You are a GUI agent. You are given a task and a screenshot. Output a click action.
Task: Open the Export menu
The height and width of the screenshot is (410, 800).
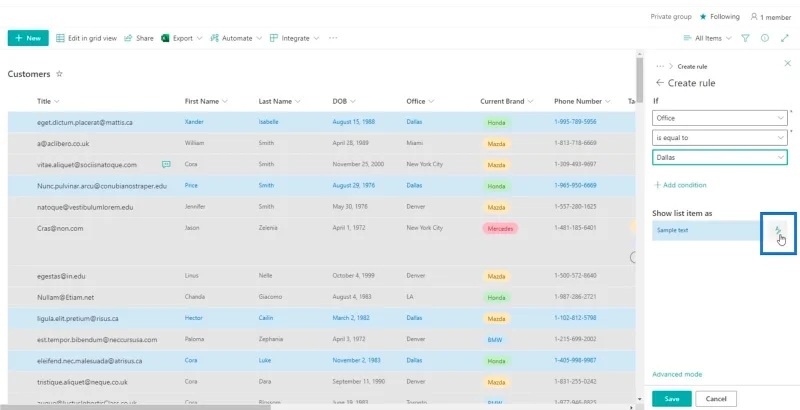[x=182, y=38]
